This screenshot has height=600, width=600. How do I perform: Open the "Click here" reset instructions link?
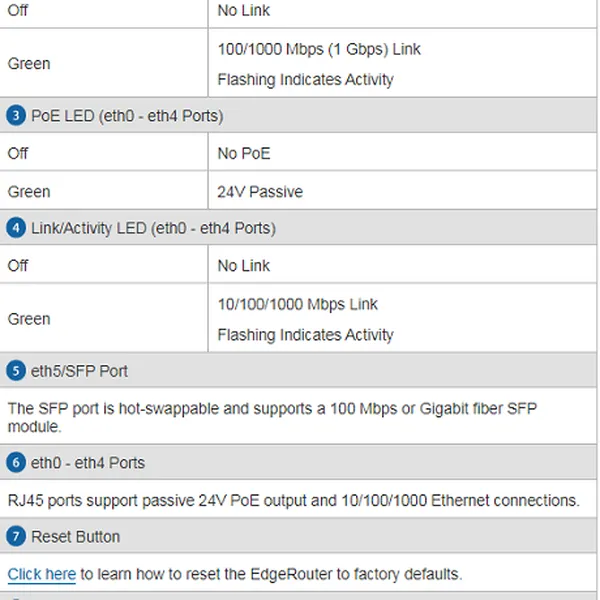(x=42, y=574)
